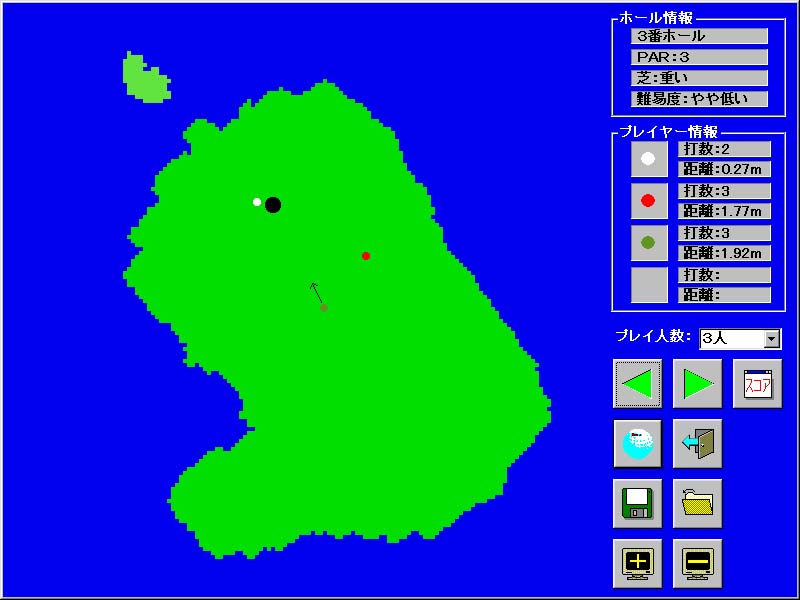Viewport: 800px width, 600px height.
Task: Click the golf ball icon button
Action: click(x=637, y=443)
